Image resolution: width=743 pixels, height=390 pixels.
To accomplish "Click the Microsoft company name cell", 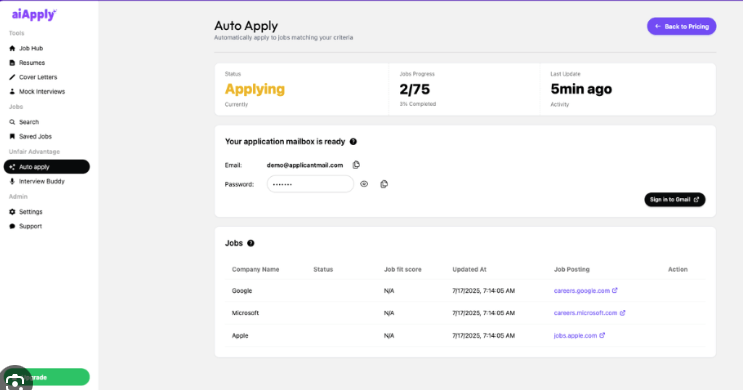I will click(245, 313).
